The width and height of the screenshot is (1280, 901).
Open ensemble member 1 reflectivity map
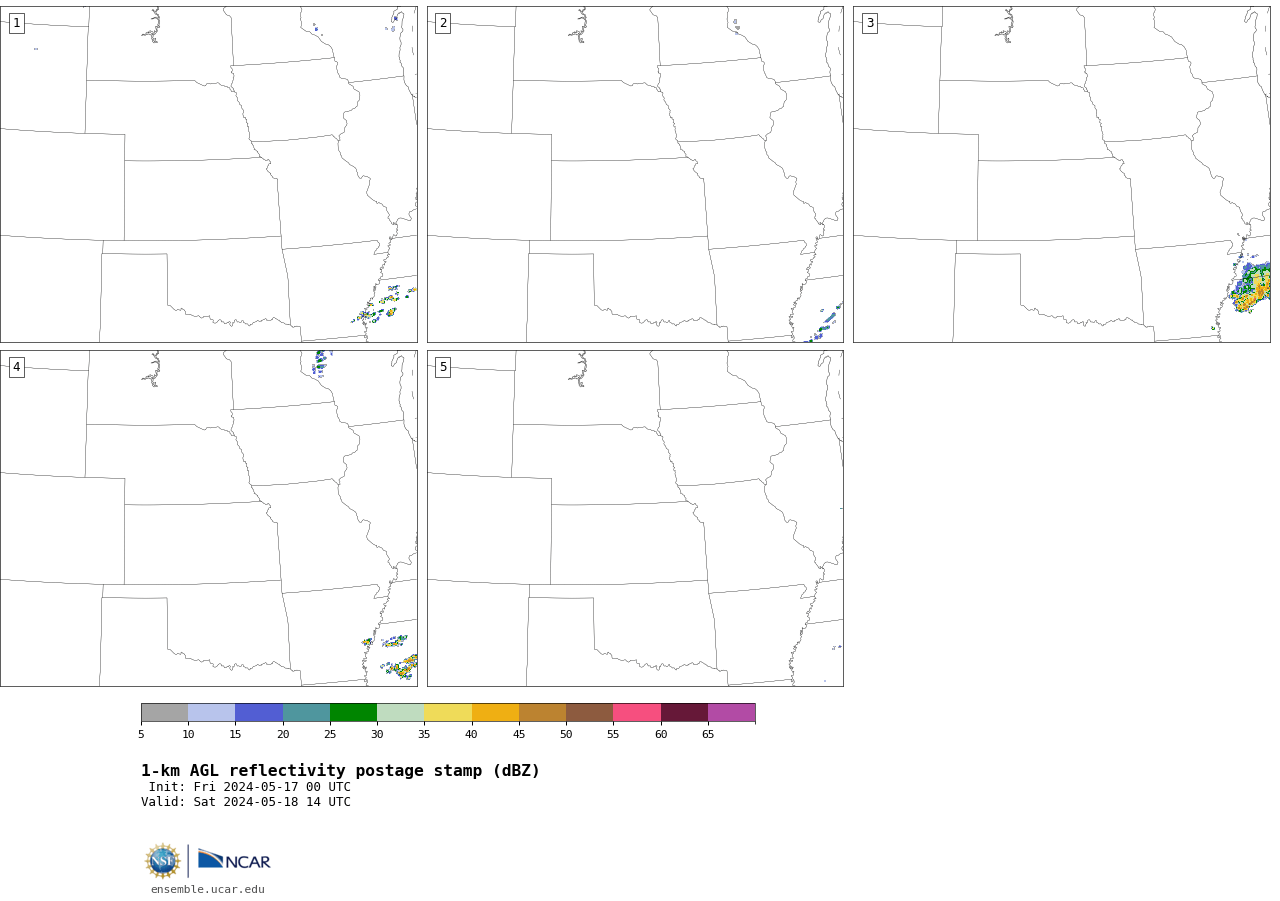coord(209,174)
